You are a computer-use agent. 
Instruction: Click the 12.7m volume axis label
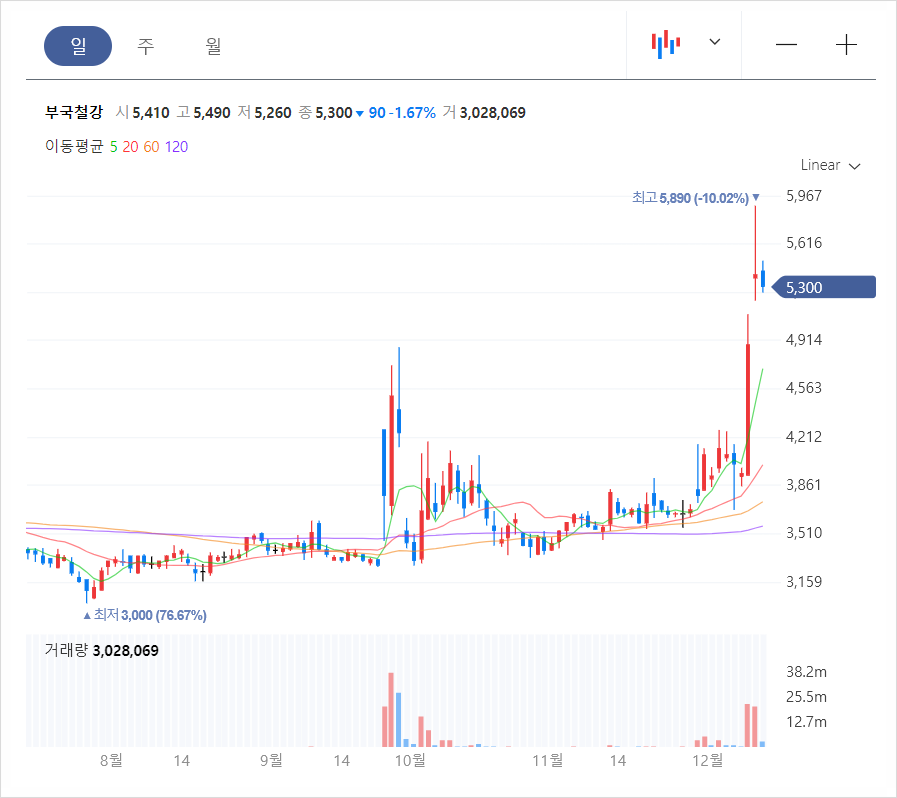coord(806,722)
